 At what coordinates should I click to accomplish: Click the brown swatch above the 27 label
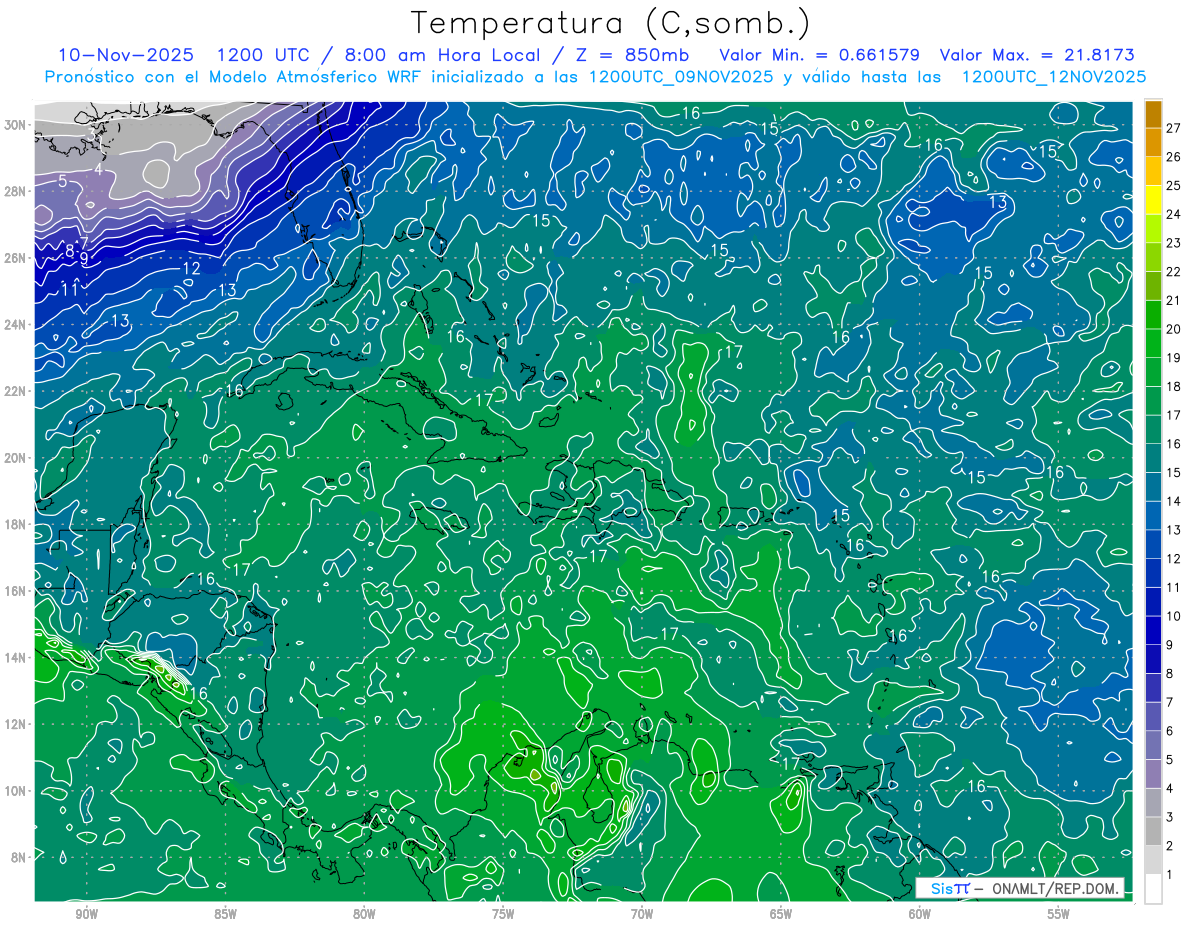point(1153,113)
